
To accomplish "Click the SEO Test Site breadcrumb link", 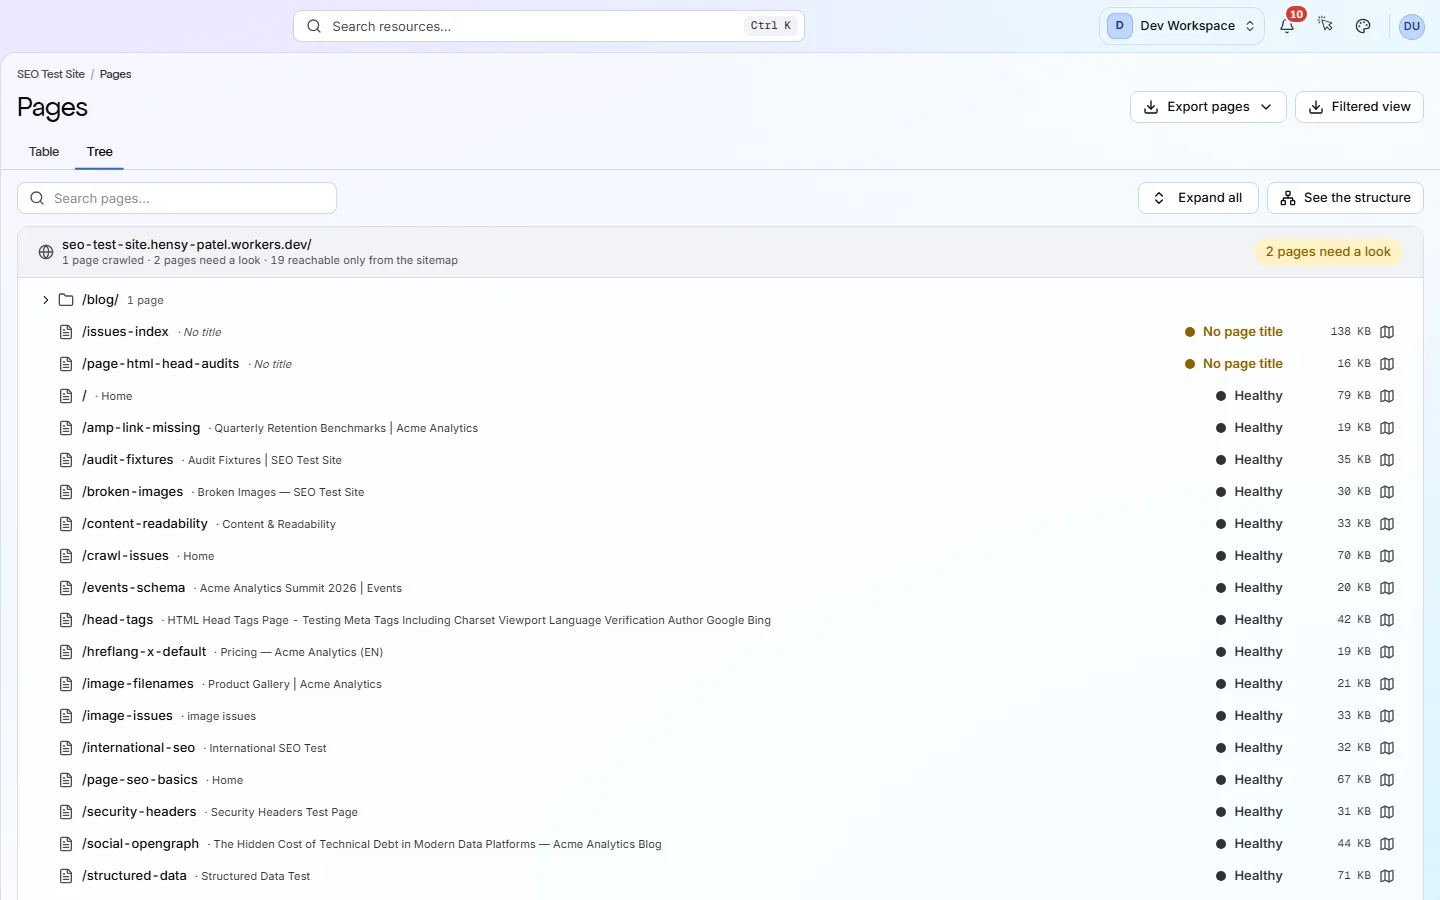I will (x=51, y=74).
